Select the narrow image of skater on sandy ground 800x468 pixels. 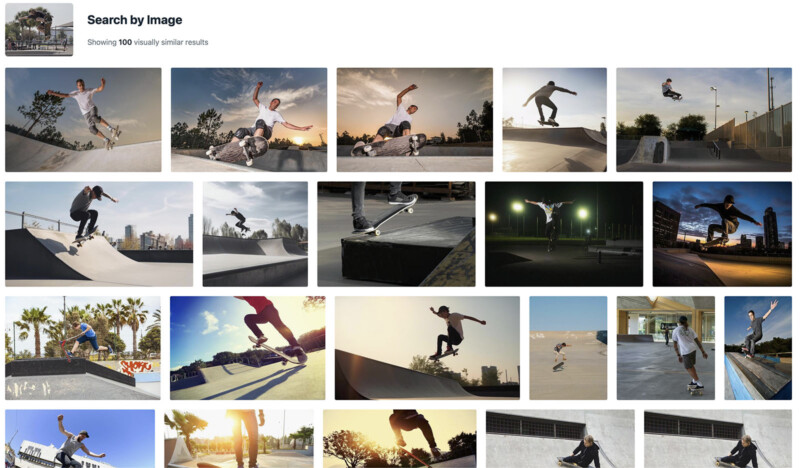pos(568,348)
